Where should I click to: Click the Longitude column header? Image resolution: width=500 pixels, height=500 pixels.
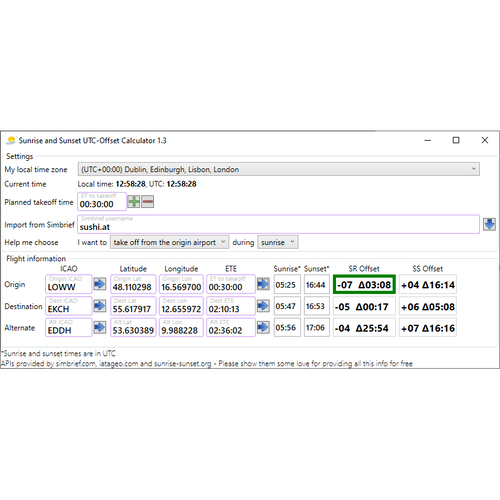(x=181, y=269)
